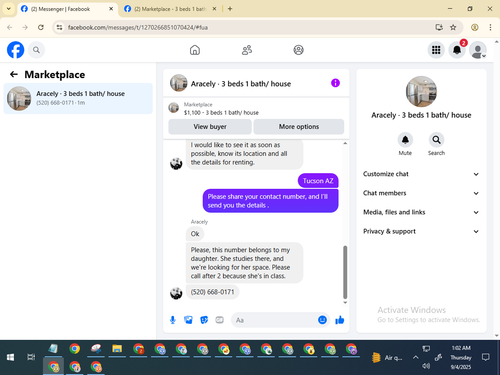The image size is (500, 375).
Task: Open the Windows Start button
Action: (10, 357)
